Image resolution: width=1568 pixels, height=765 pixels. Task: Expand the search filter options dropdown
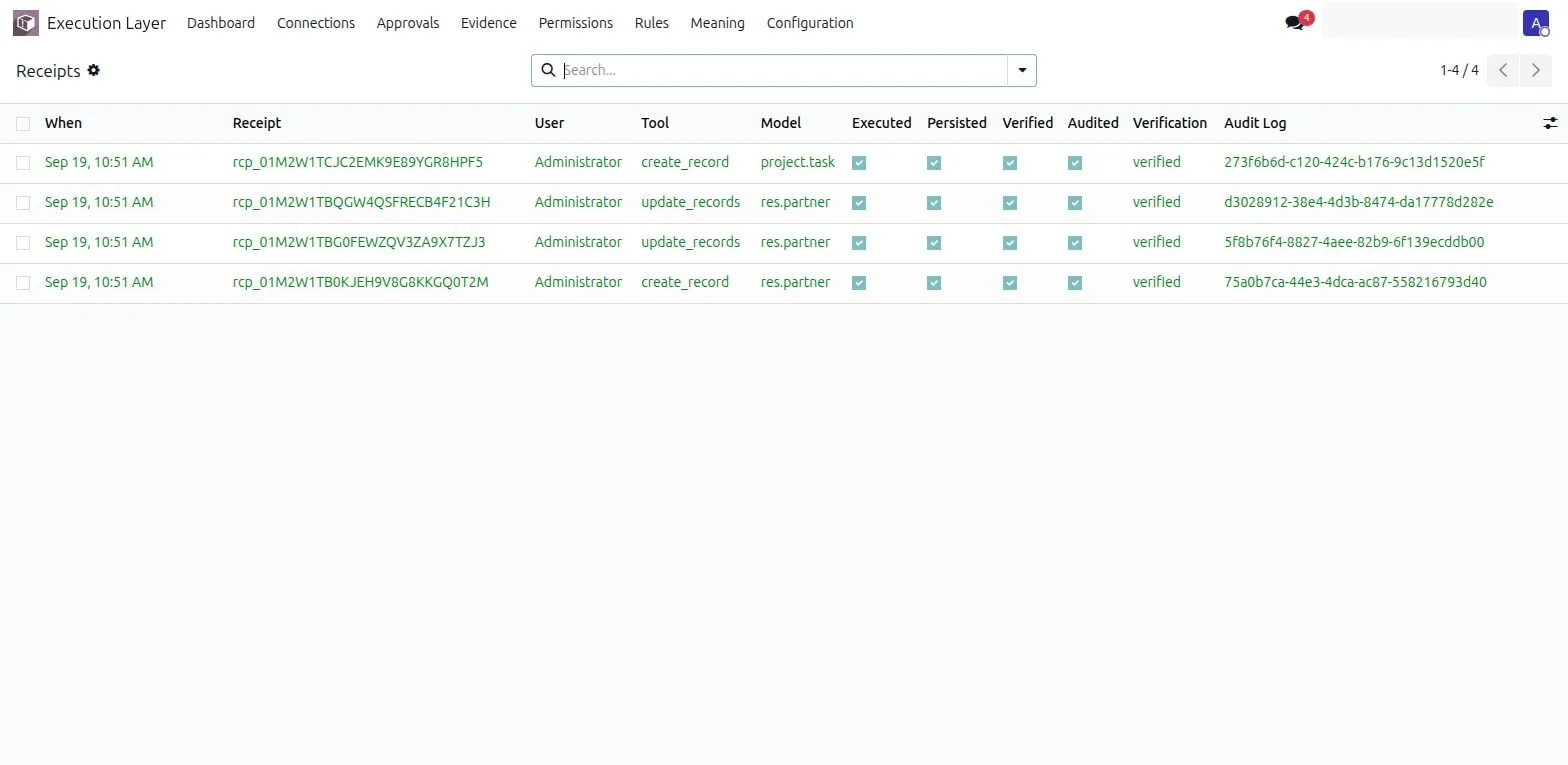(1022, 70)
